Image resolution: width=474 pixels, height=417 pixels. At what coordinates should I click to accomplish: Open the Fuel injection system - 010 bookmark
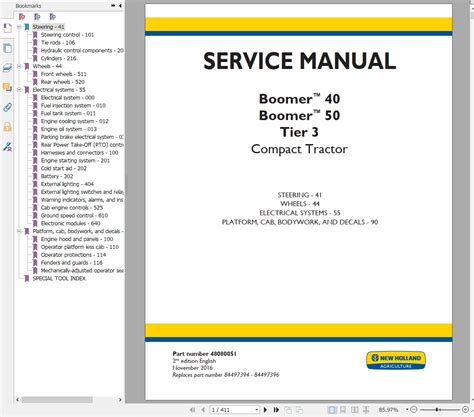pyautogui.click(x=73, y=106)
